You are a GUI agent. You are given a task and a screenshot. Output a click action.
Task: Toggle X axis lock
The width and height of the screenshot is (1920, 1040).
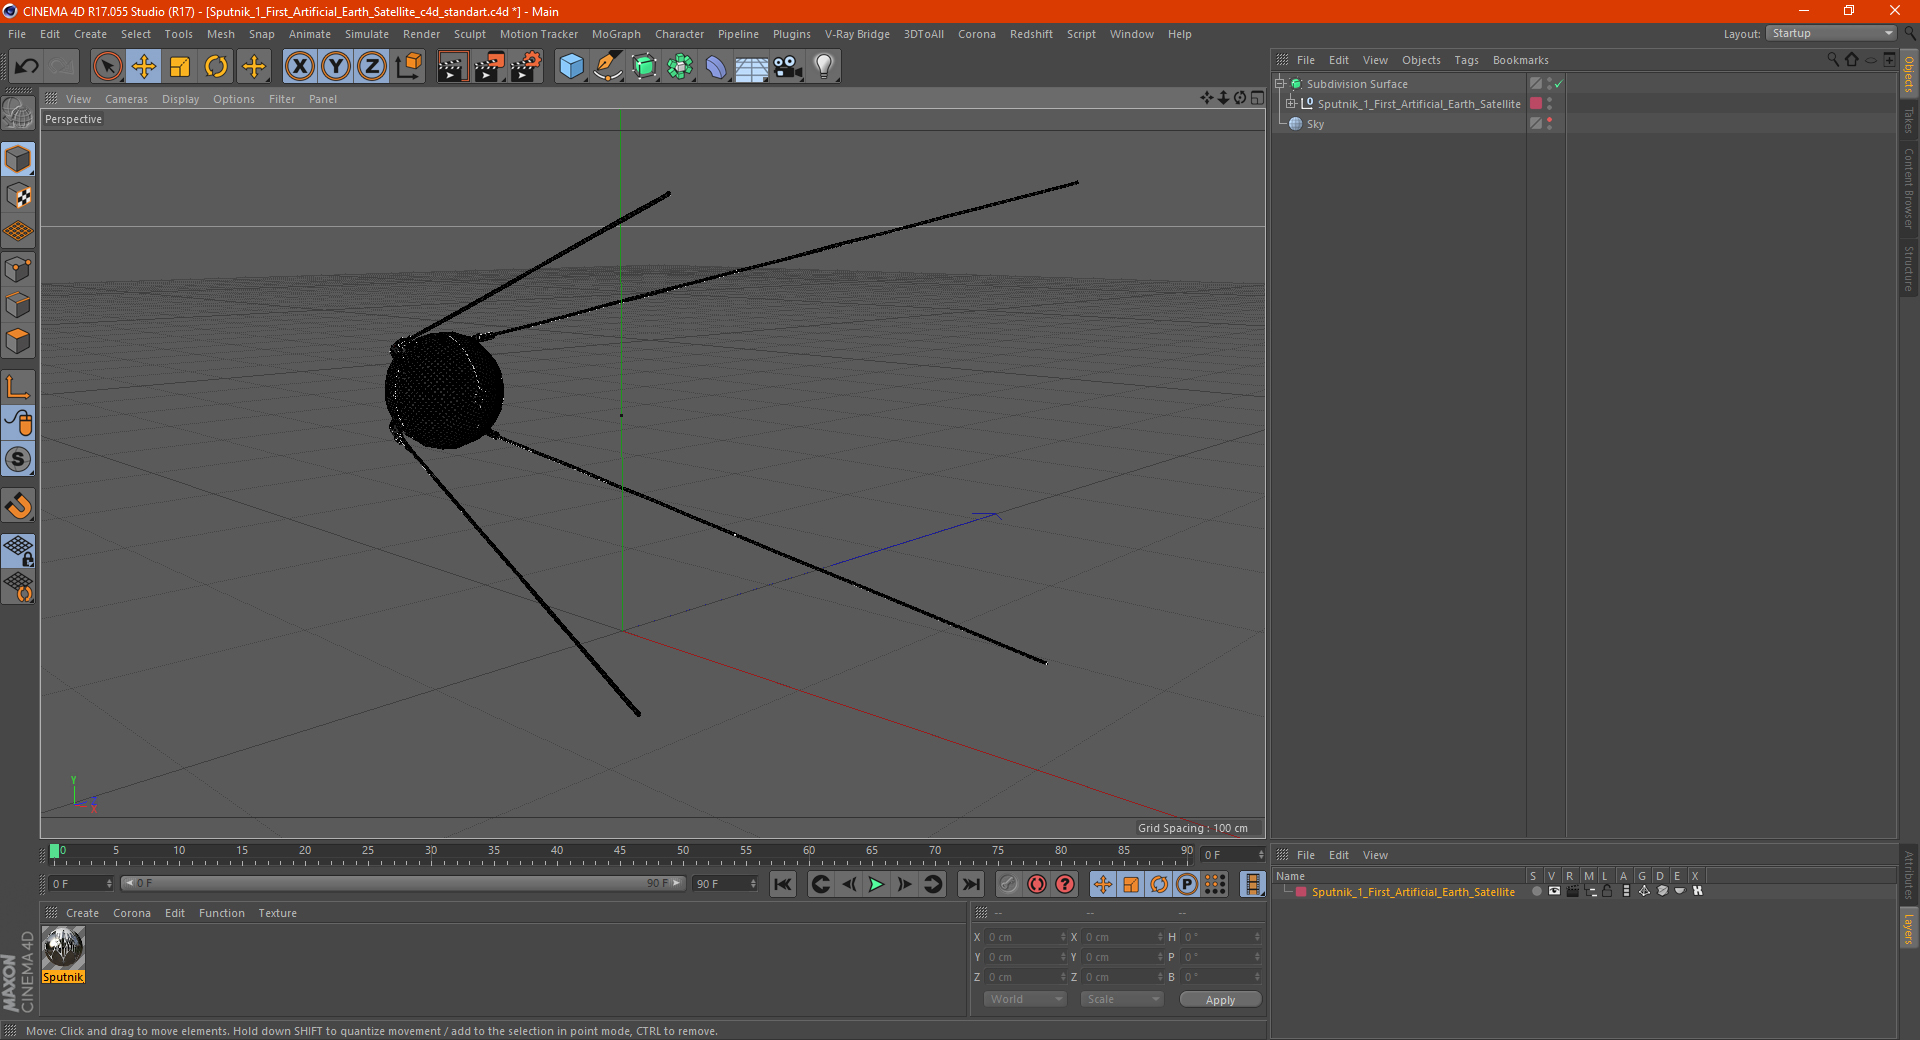[x=299, y=67]
